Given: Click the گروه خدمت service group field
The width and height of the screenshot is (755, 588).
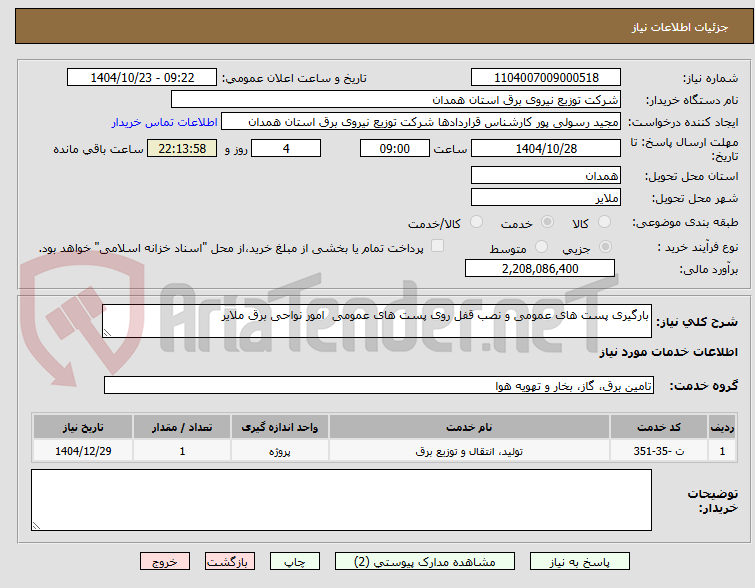Looking at the screenshot, I should click(x=379, y=385).
